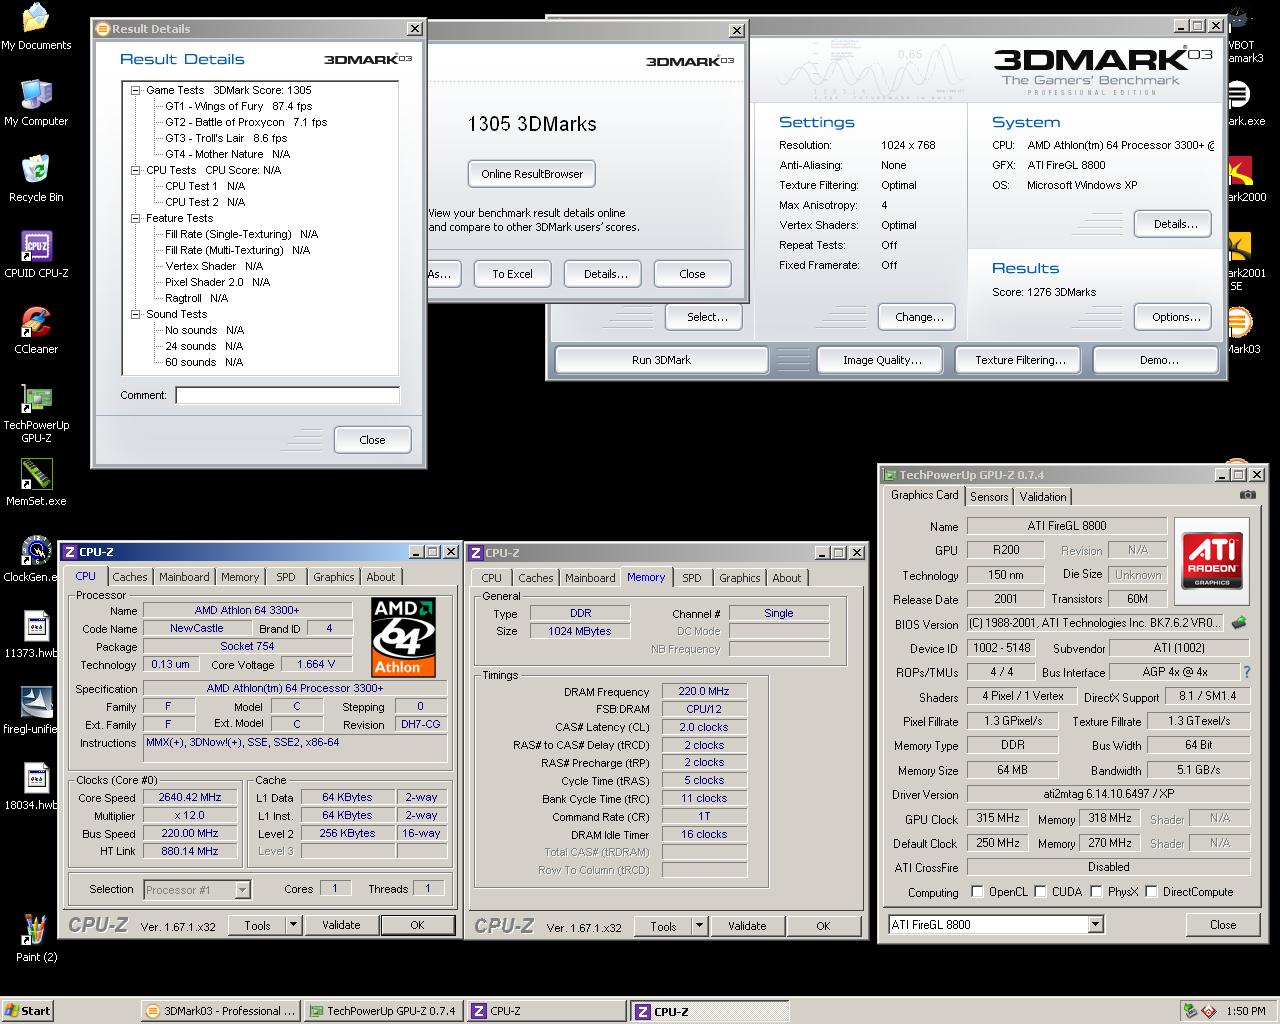Switch to Graphics tab in right CPU-Z window

coord(739,578)
